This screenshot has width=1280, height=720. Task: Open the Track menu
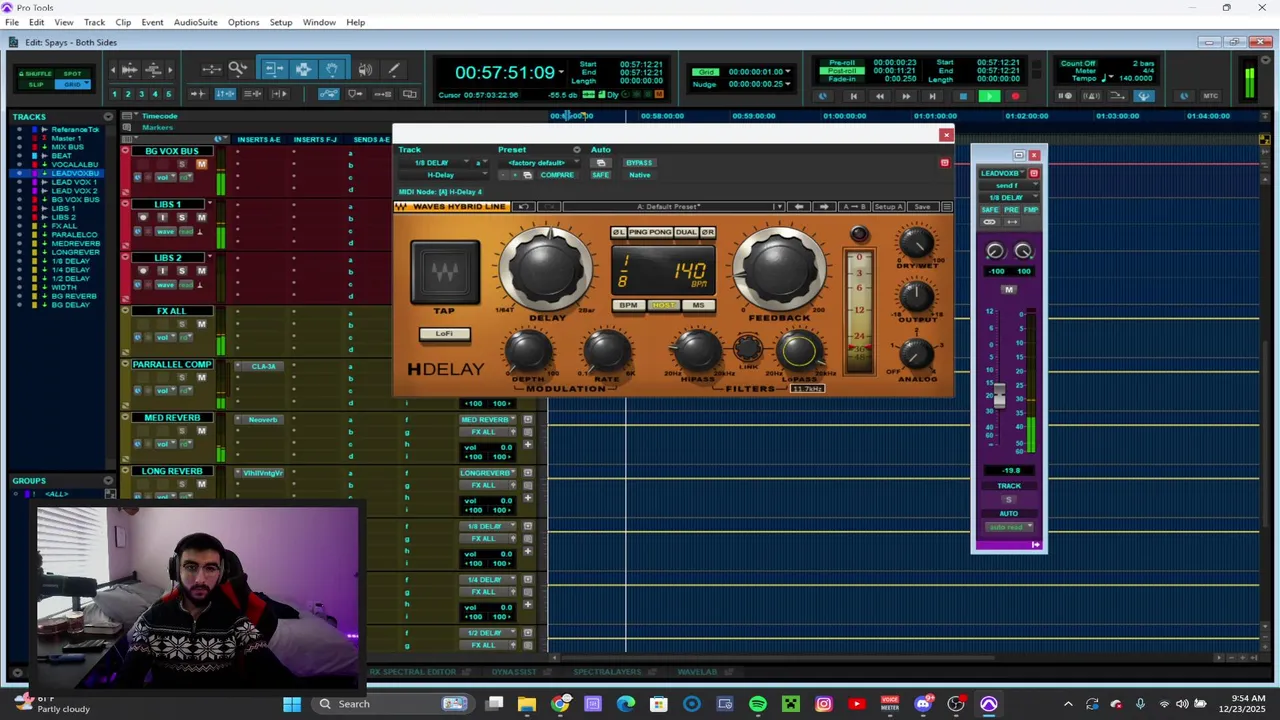pyautogui.click(x=94, y=22)
